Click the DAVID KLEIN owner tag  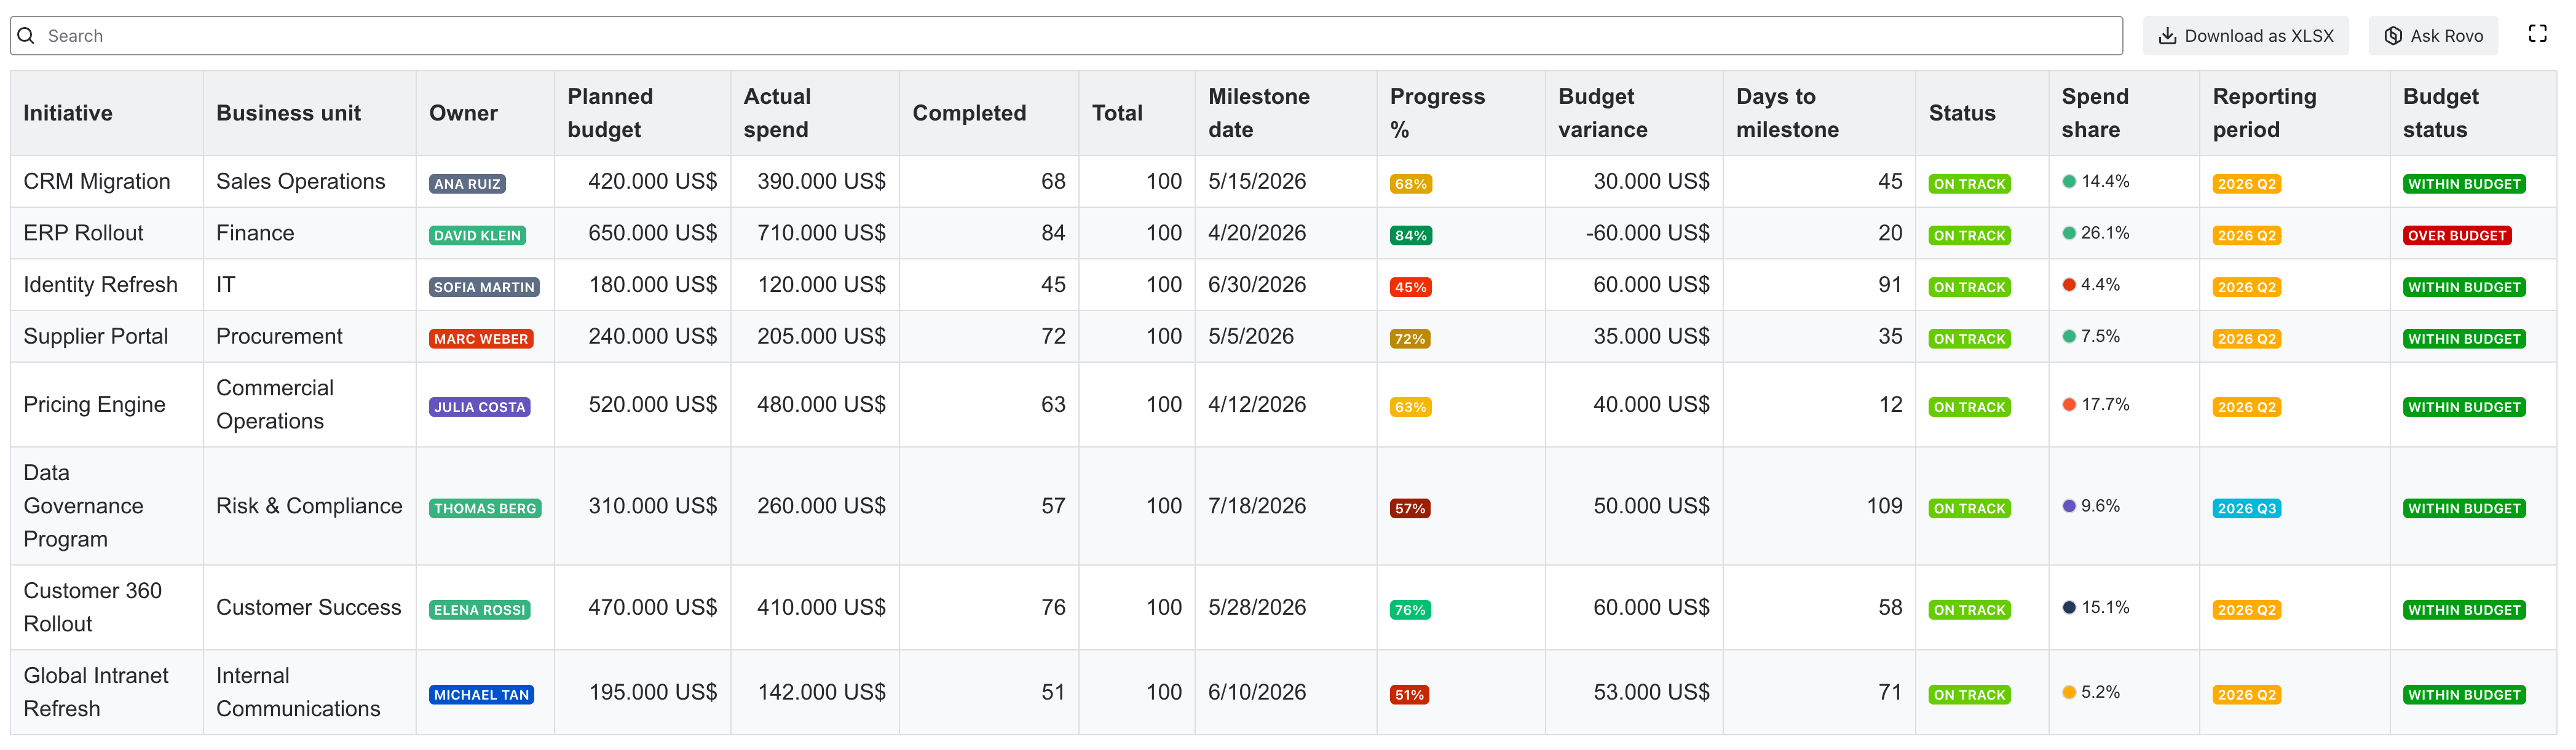pyautogui.click(x=477, y=236)
